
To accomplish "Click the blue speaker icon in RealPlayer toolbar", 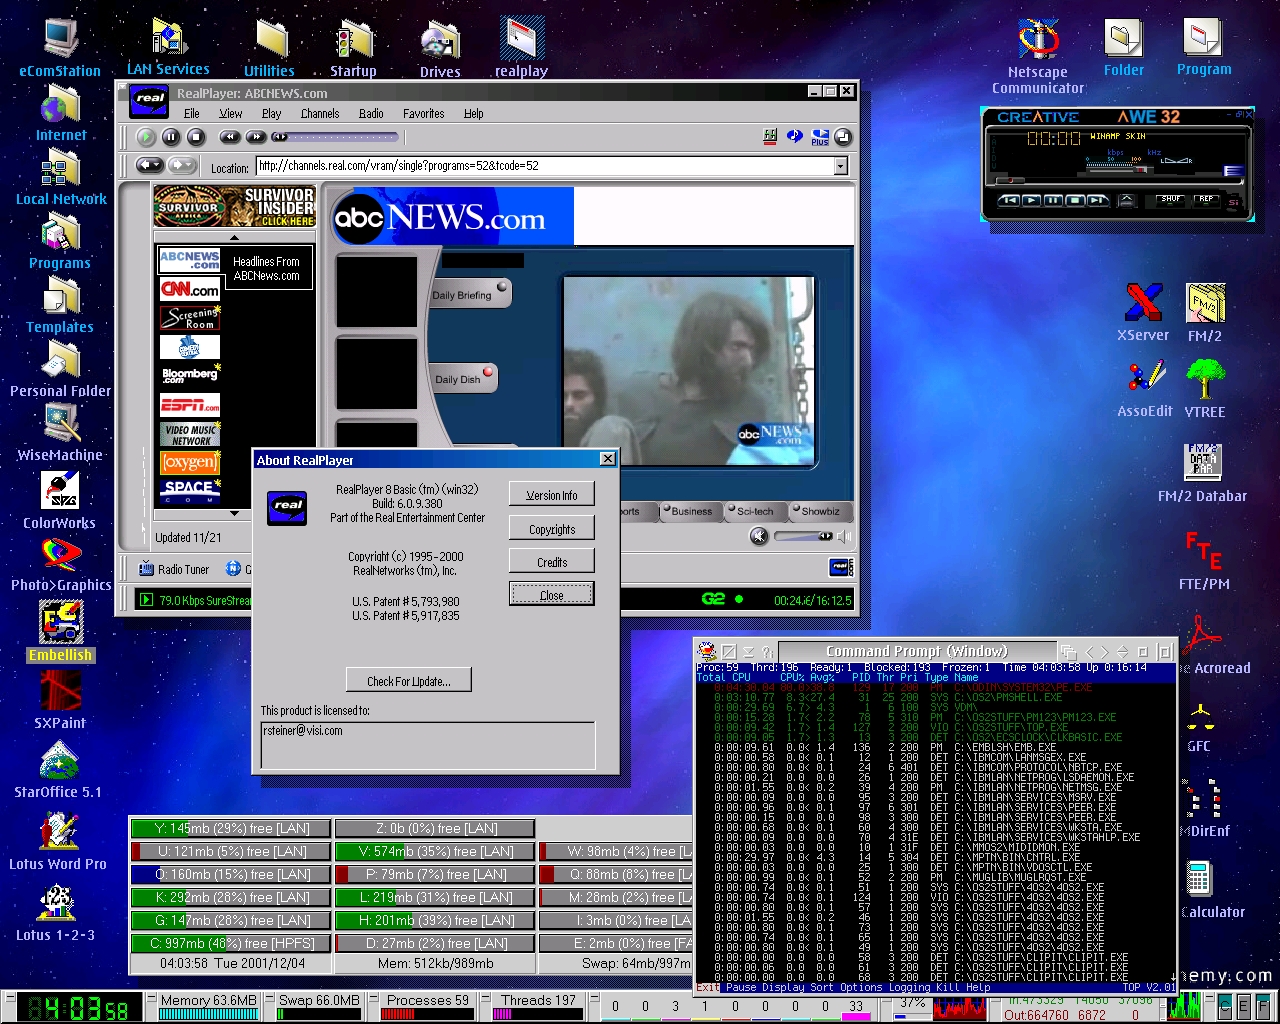I will pos(795,136).
